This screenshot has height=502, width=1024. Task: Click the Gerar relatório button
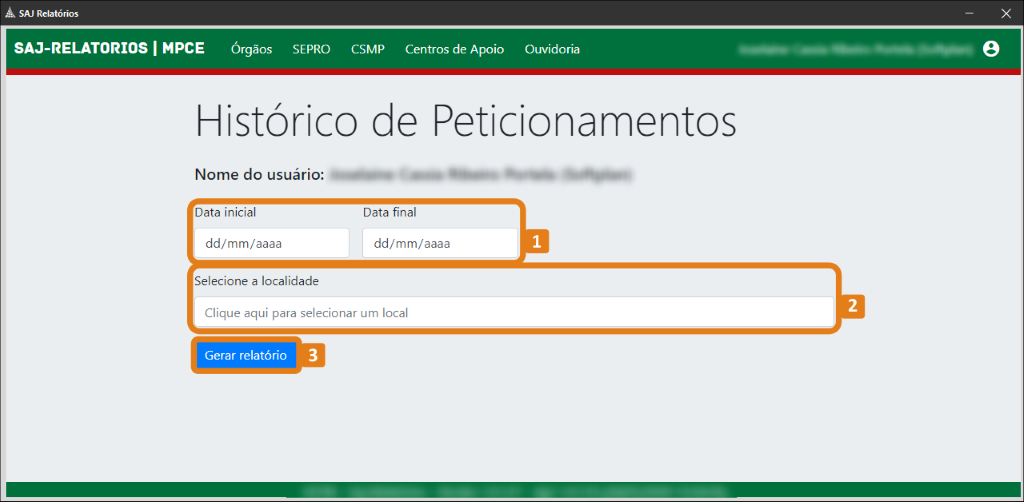coord(246,356)
